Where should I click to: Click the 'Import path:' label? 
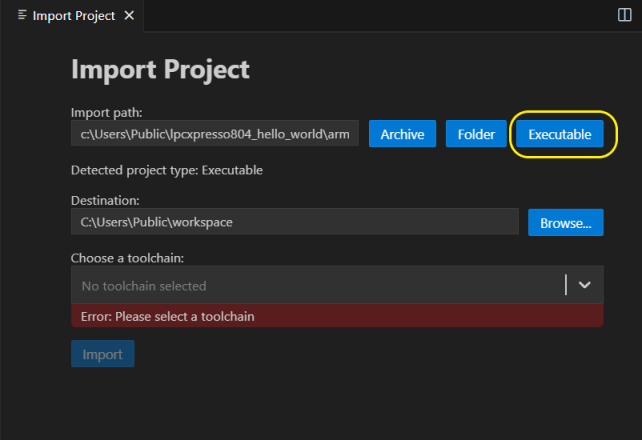[106, 113]
